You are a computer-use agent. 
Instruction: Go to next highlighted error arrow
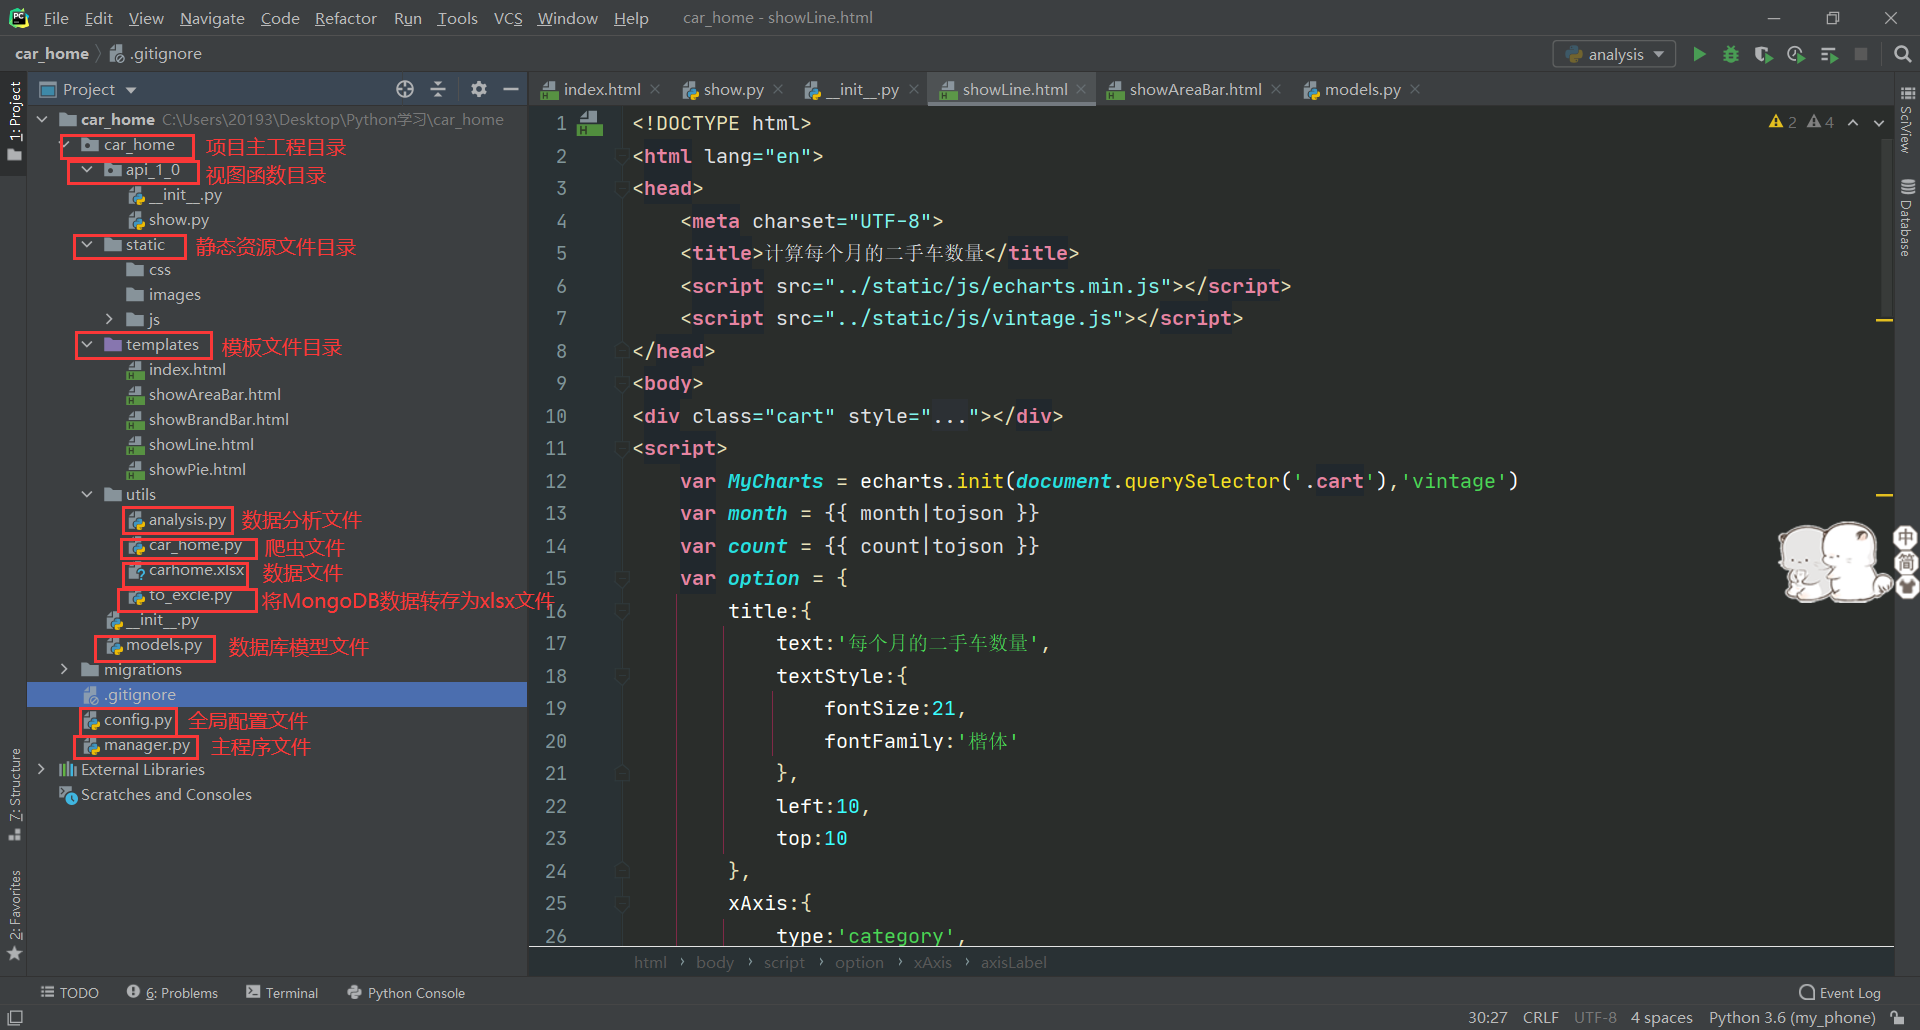pyautogui.click(x=1879, y=122)
